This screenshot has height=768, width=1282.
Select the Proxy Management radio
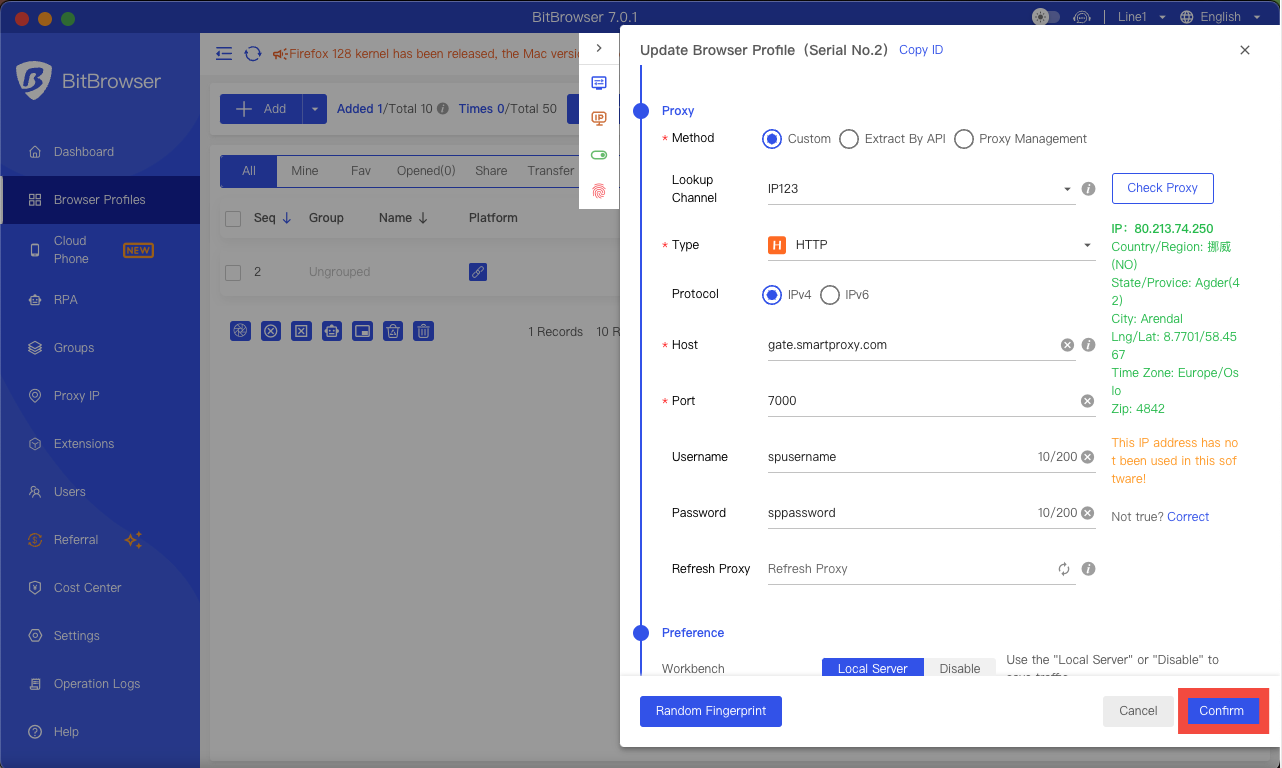tap(964, 139)
